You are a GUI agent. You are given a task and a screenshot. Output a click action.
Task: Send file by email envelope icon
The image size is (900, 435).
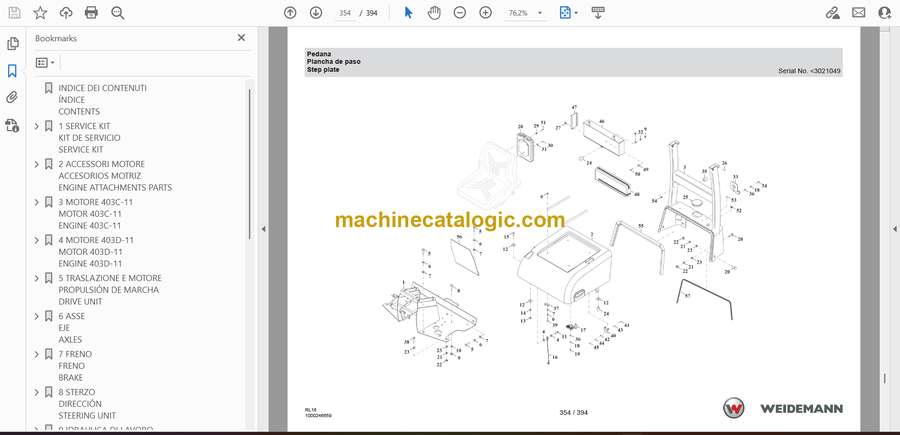[859, 13]
